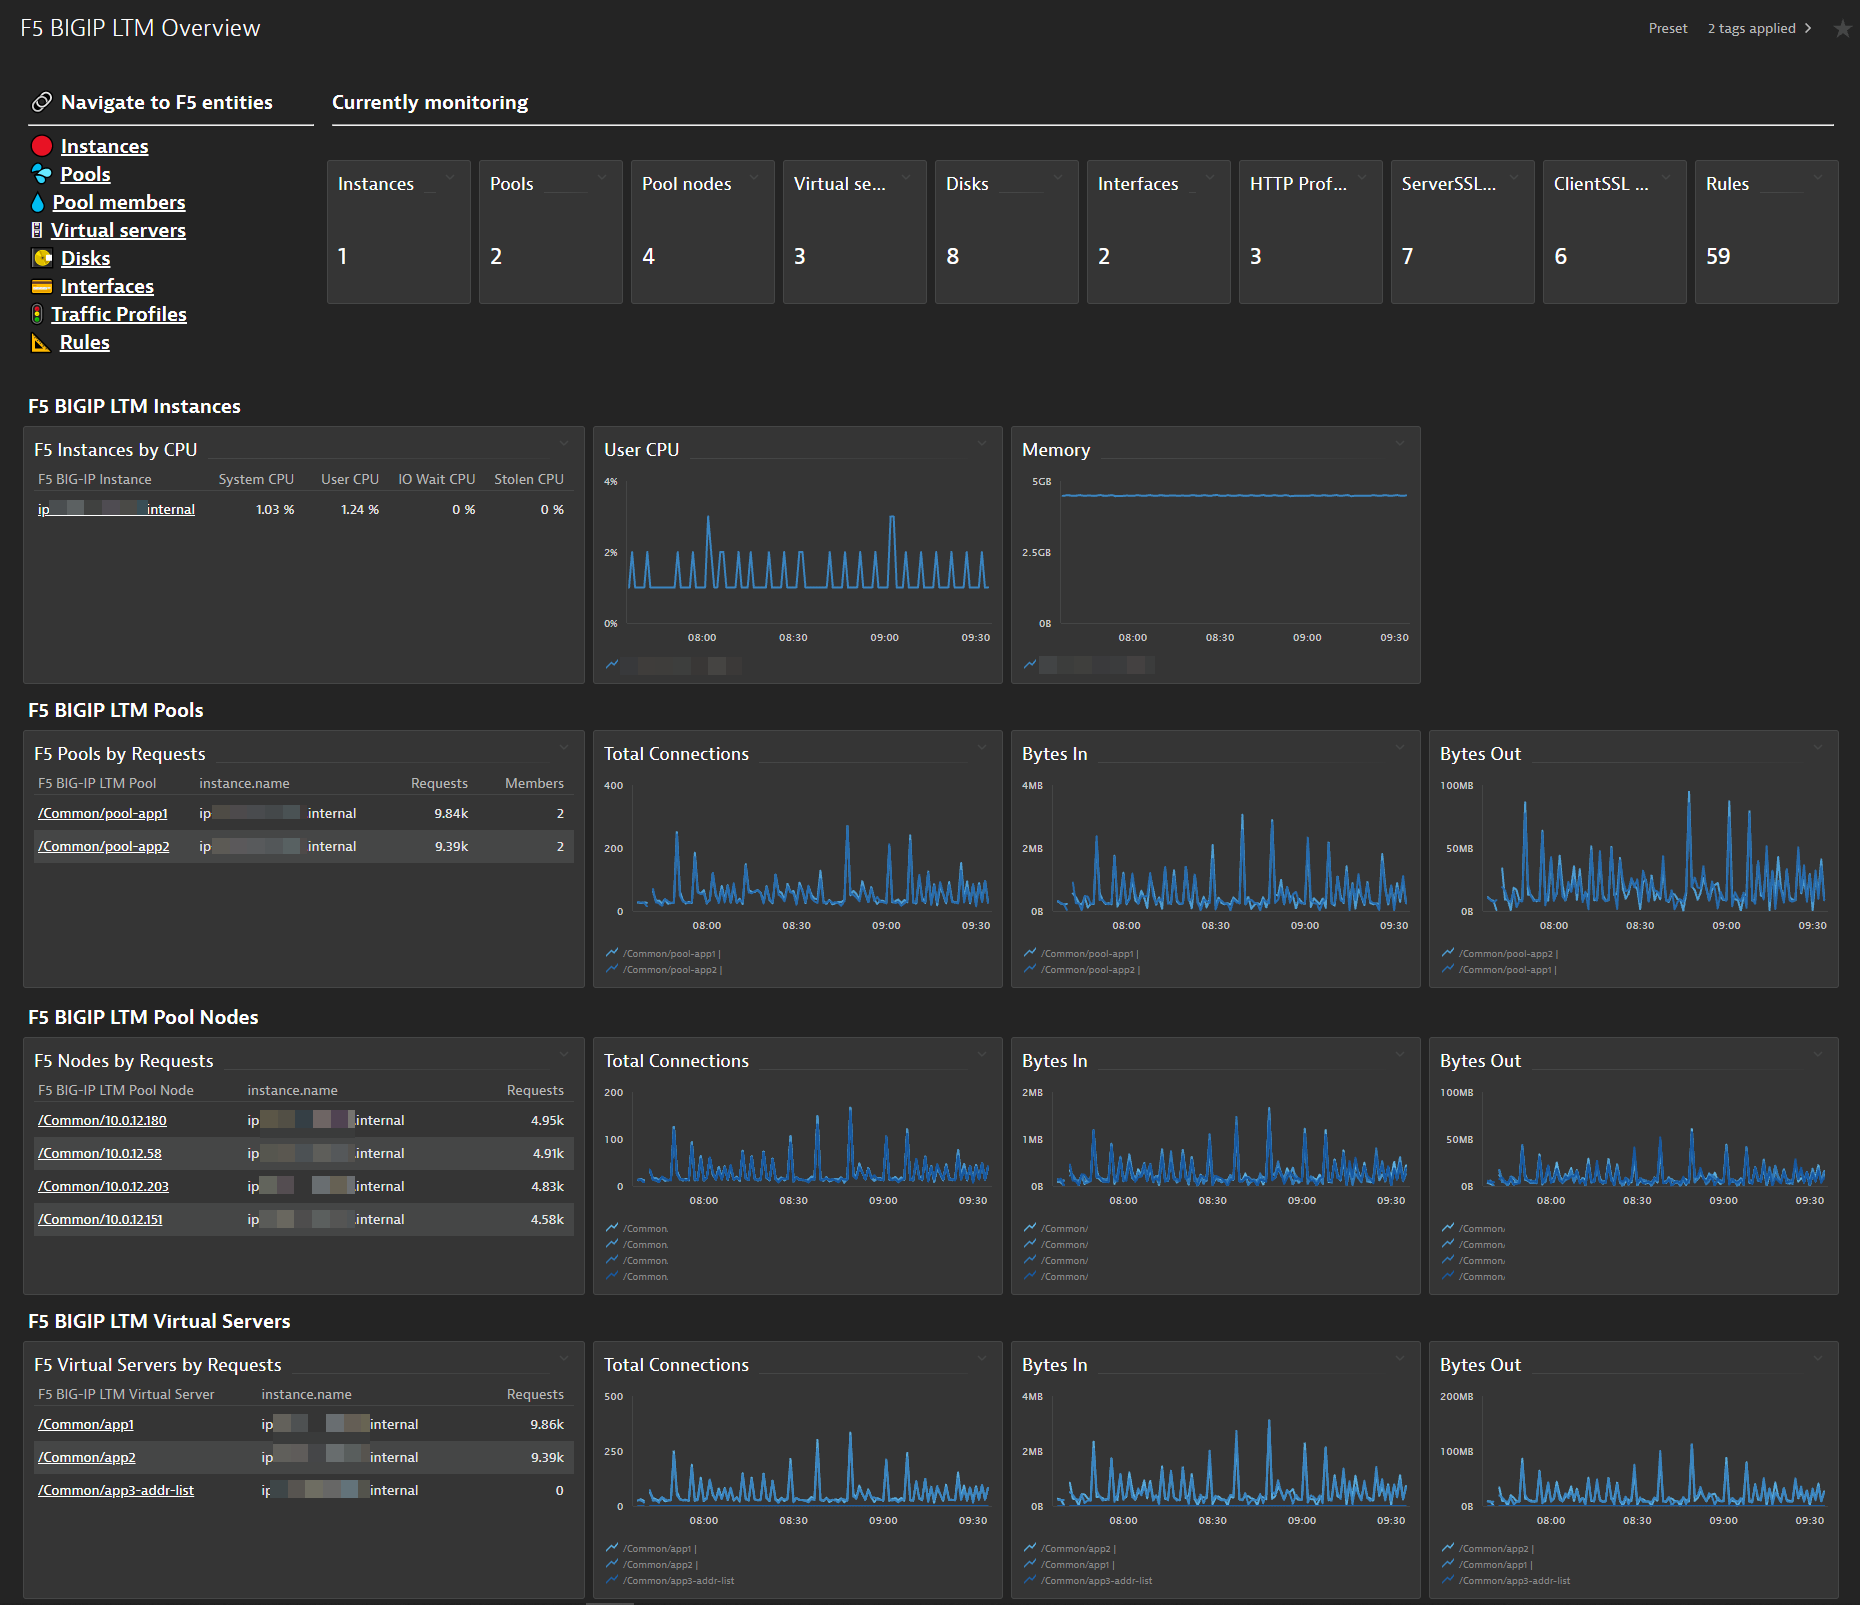This screenshot has width=1860, height=1606.
Task: Click the ruler triangle icon beside Rules
Action: 41,342
